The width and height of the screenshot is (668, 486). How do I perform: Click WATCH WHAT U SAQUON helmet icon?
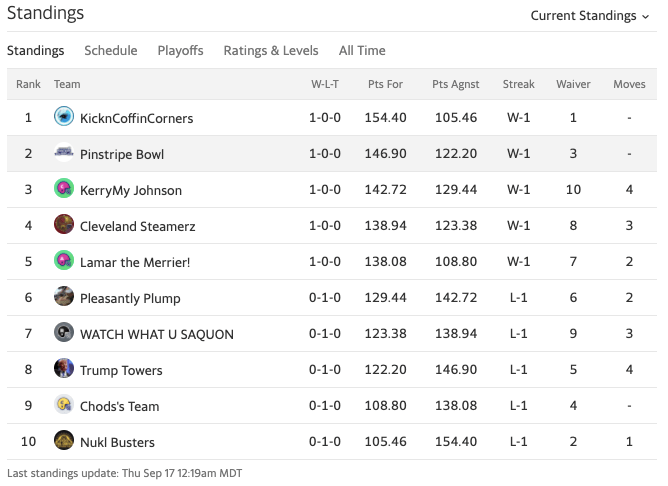click(64, 333)
